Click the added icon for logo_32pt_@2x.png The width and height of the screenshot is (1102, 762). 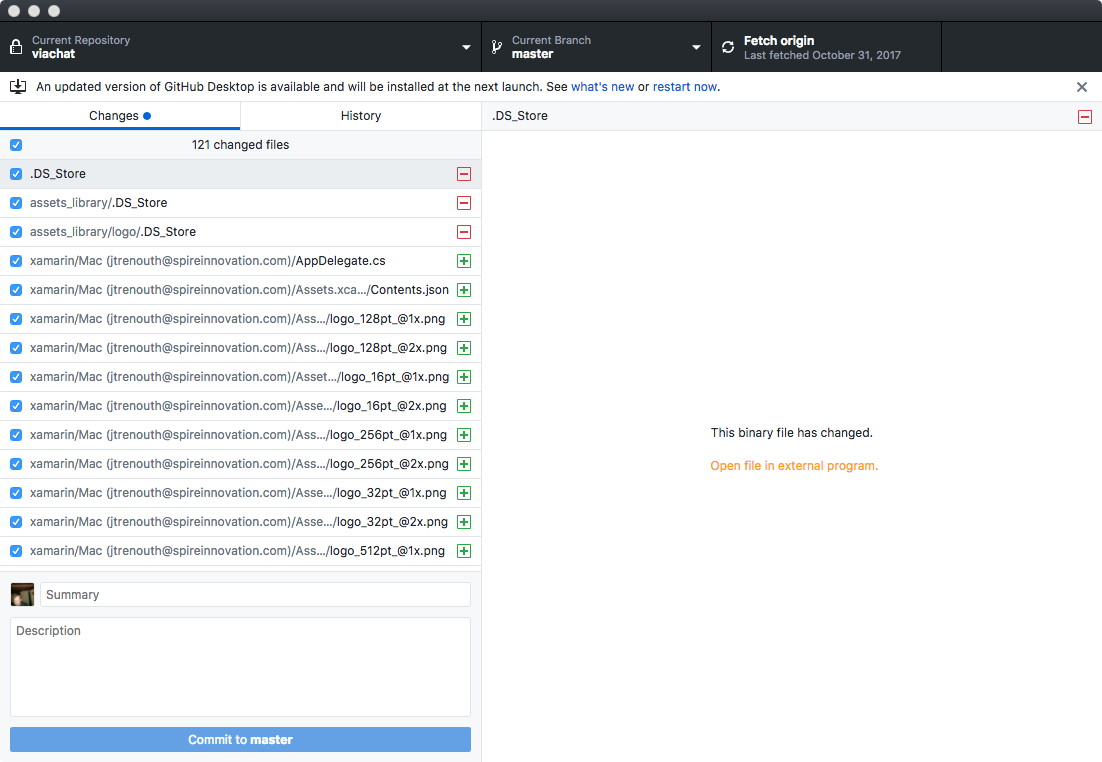click(464, 522)
